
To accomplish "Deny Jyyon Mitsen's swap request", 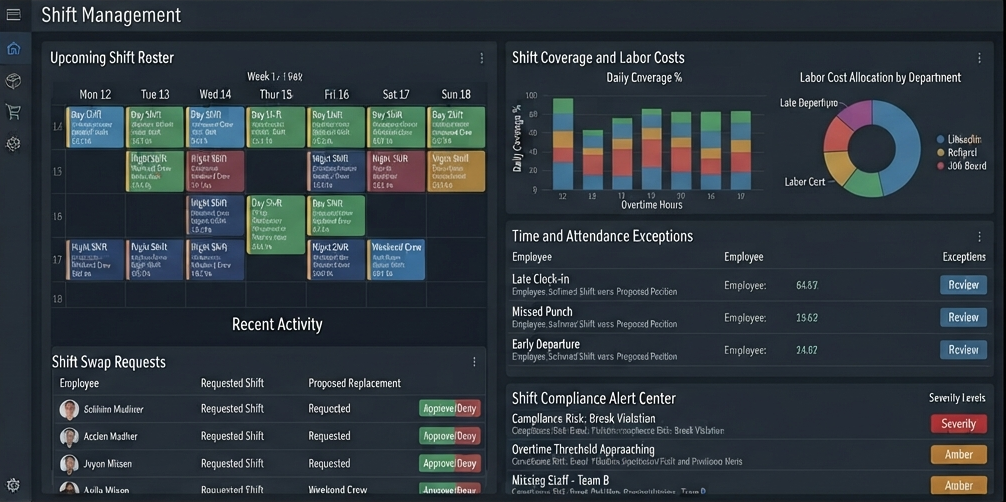I will (x=468, y=463).
